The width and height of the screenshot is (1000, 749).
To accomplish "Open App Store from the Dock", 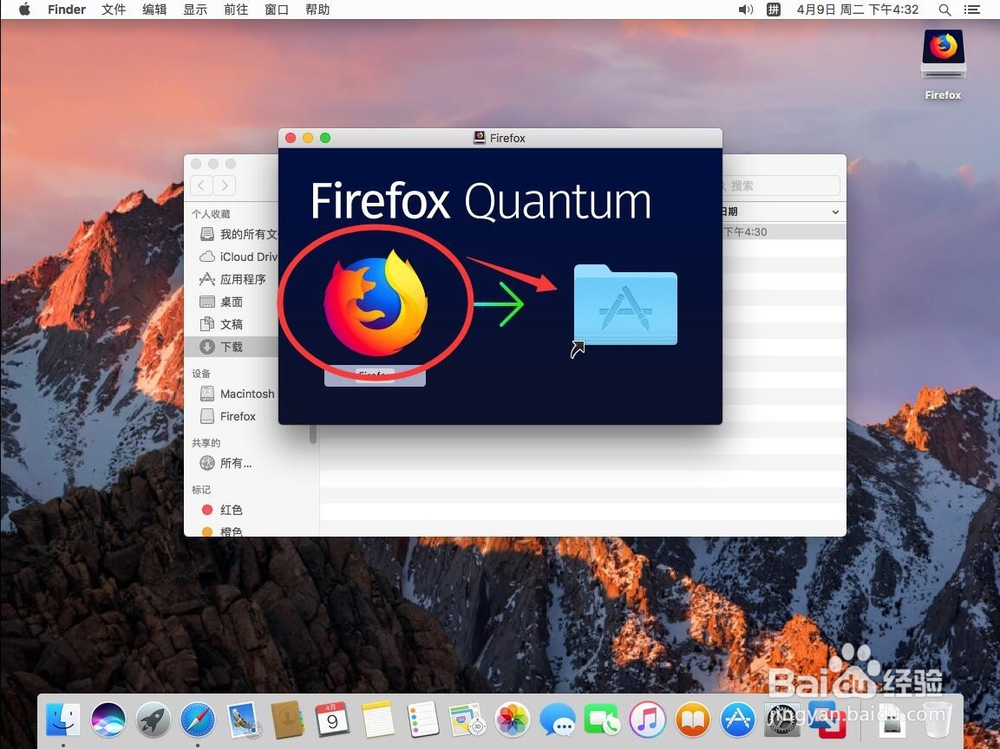I will 737,720.
